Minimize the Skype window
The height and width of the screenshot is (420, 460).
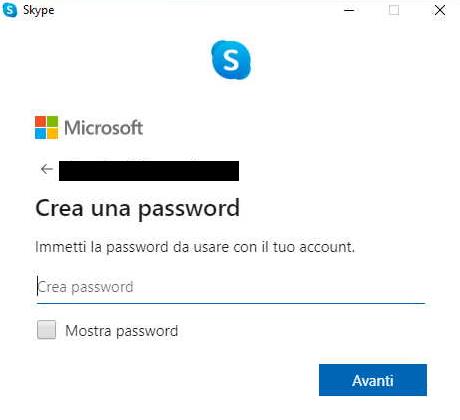coord(349,10)
